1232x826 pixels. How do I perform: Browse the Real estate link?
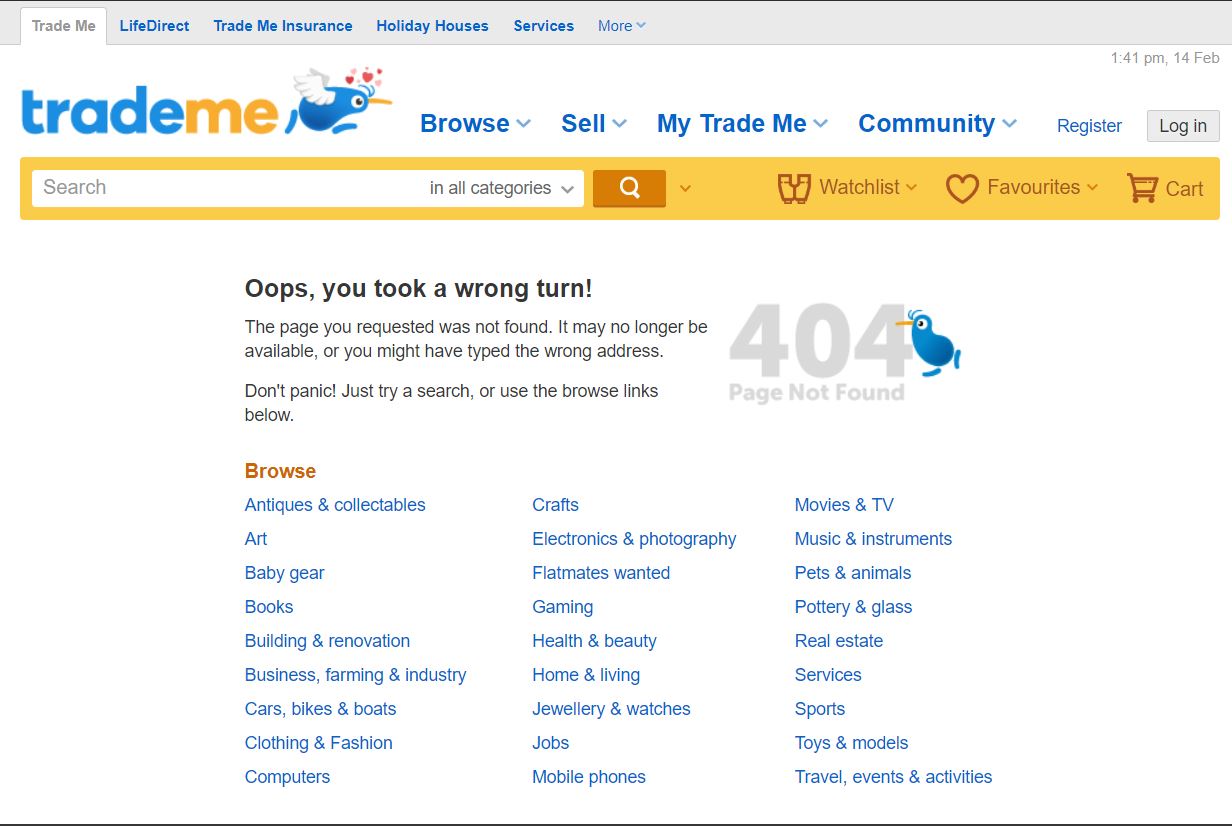click(x=839, y=641)
